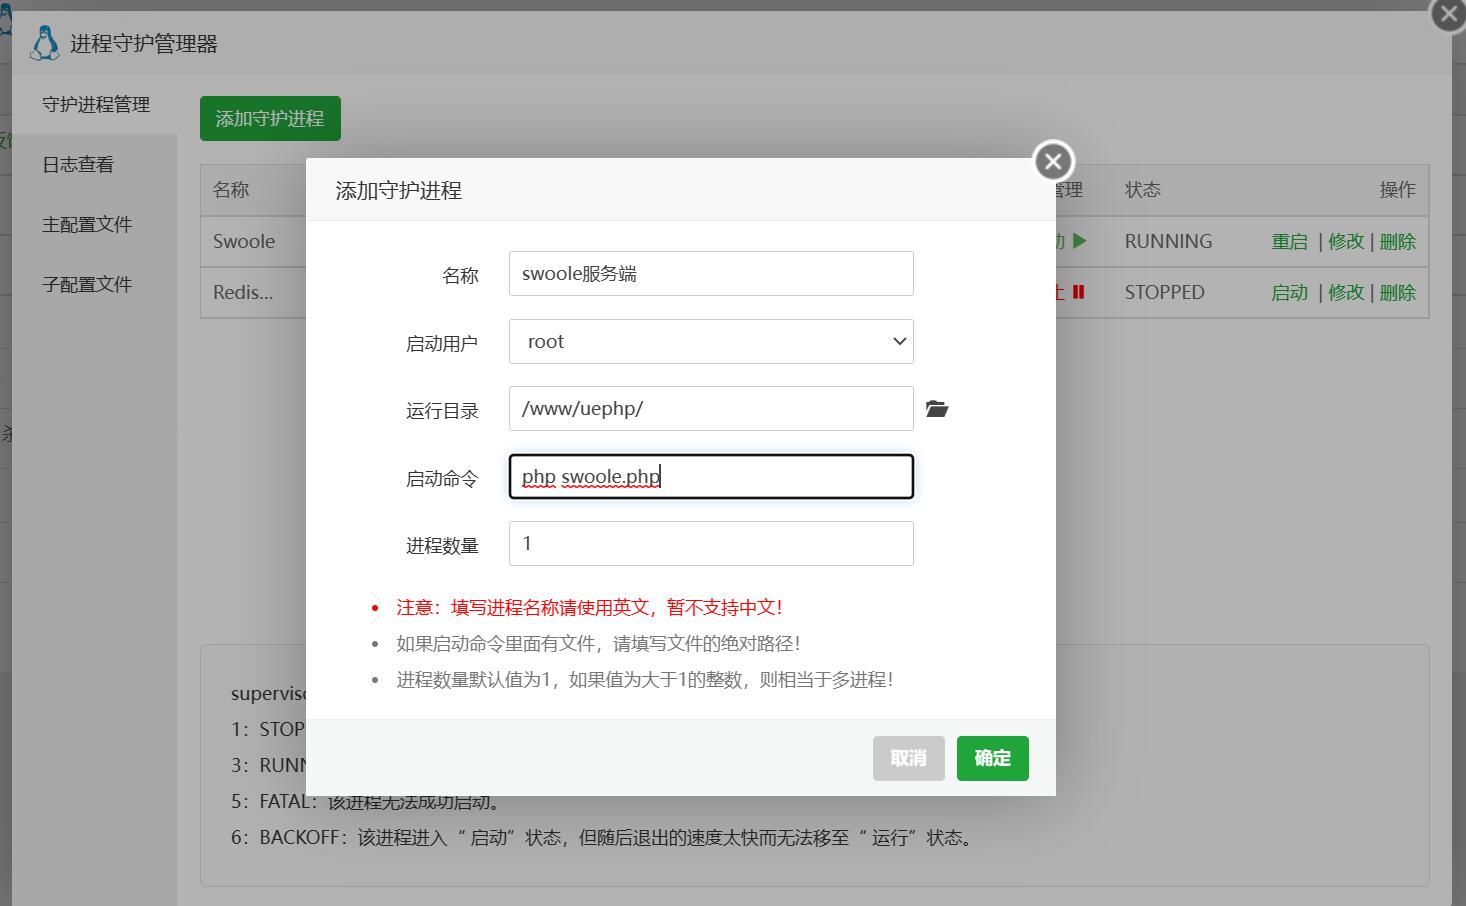Screen dimensions: 1466x906
Task: Click the STOPPED status text
Action: (x=1164, y=292)
